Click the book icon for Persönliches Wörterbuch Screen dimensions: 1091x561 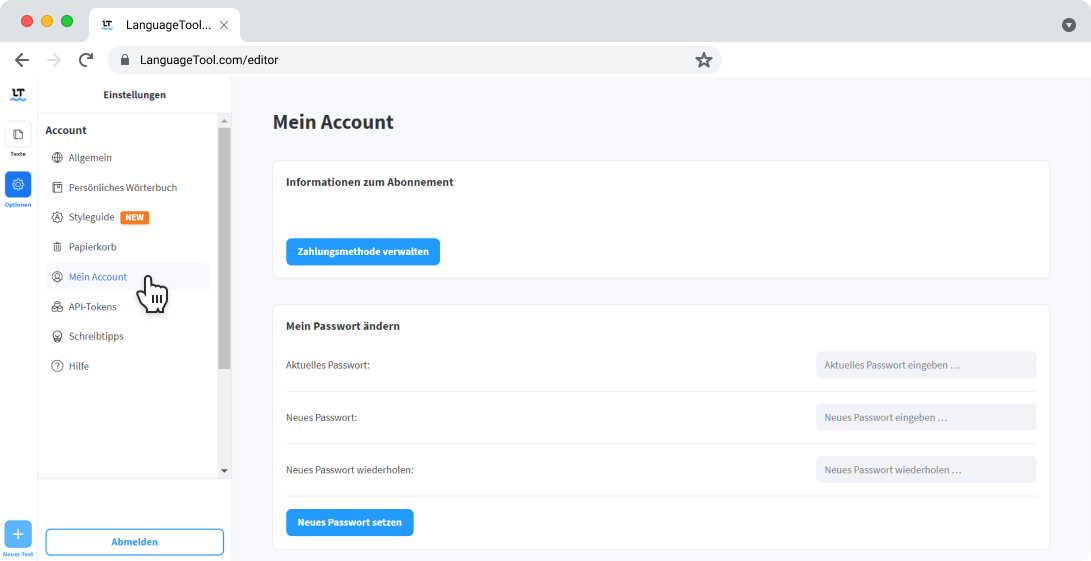(x=57, y=187)
